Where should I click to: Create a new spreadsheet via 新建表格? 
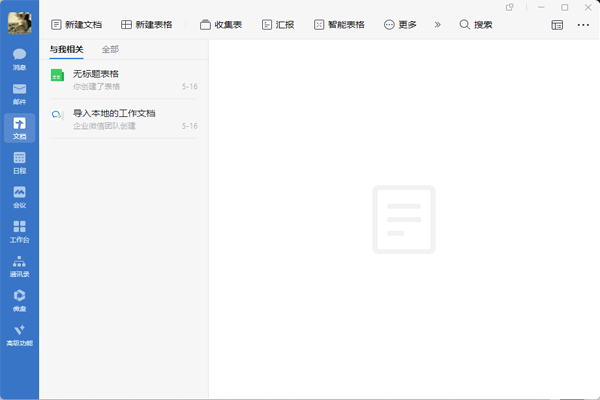[x=147, y=25]
